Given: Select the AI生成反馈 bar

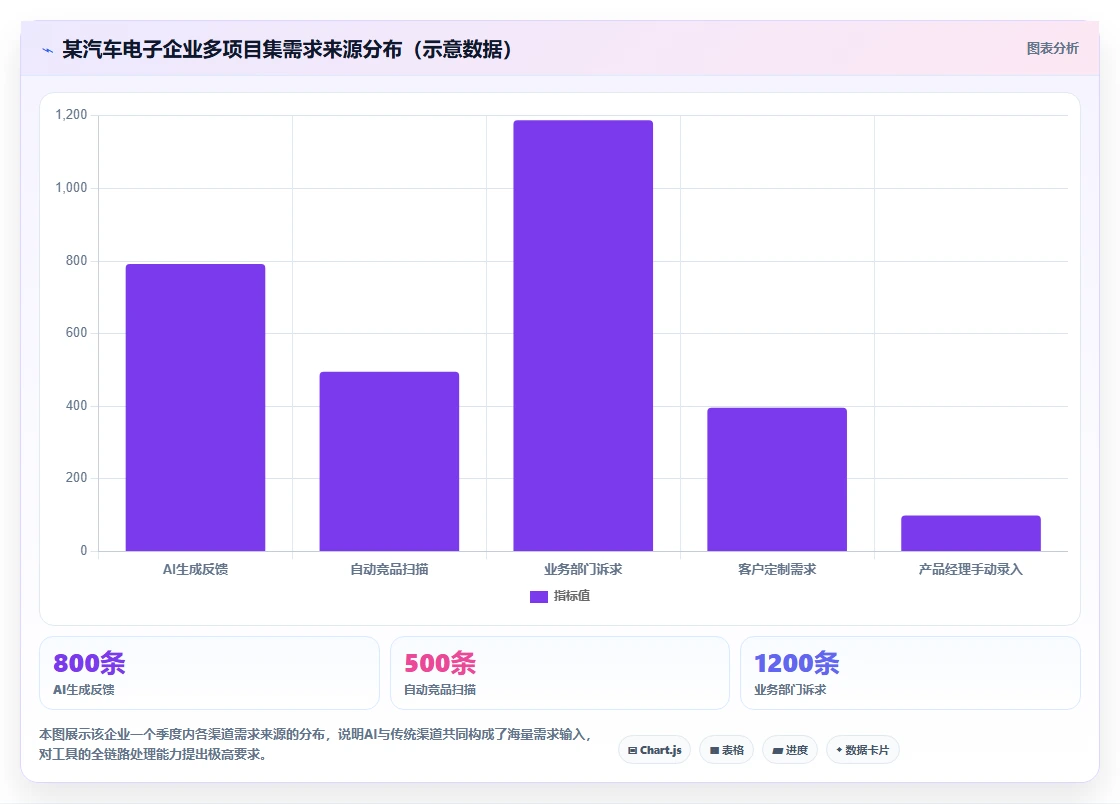Looking at the screenshot, I should coord(195,408).
